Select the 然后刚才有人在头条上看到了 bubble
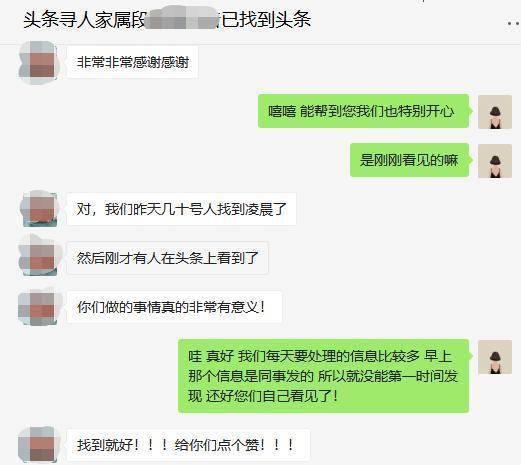The image size is (521, 465). (x=167, y=258)
